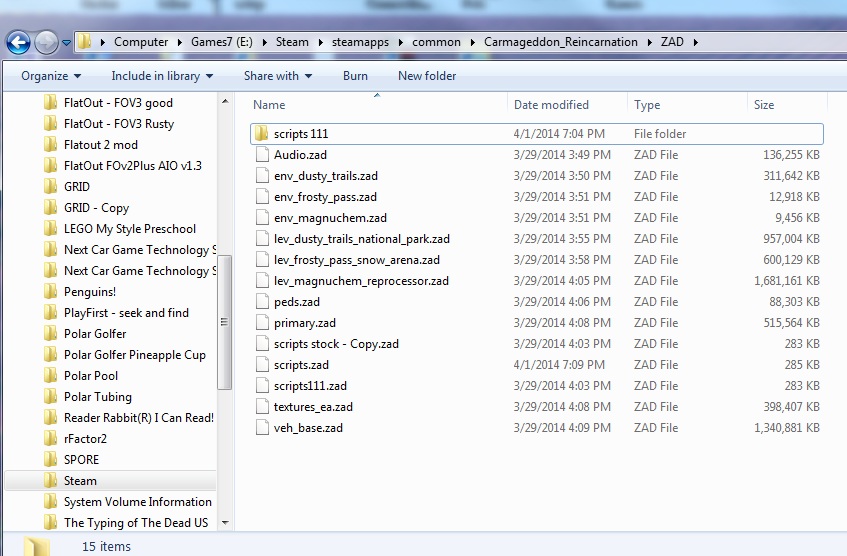The image size is (847, 556).
Task: Select LEGO My Style Preschool folder
Action: [130, 229]
